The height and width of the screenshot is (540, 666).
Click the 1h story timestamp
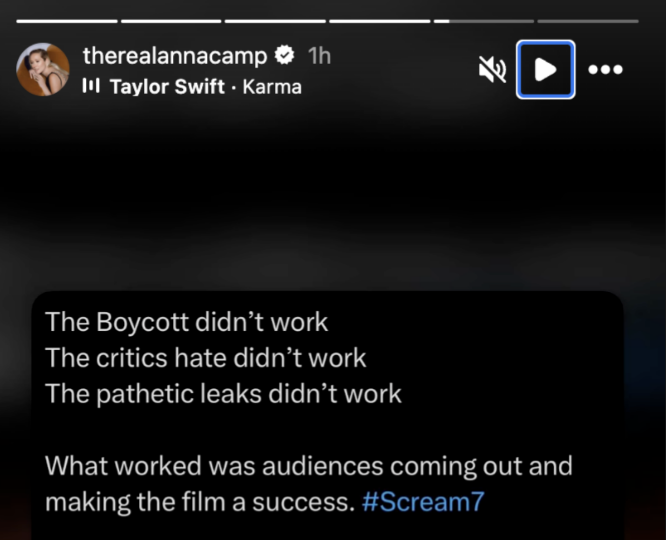pos(319,55)
